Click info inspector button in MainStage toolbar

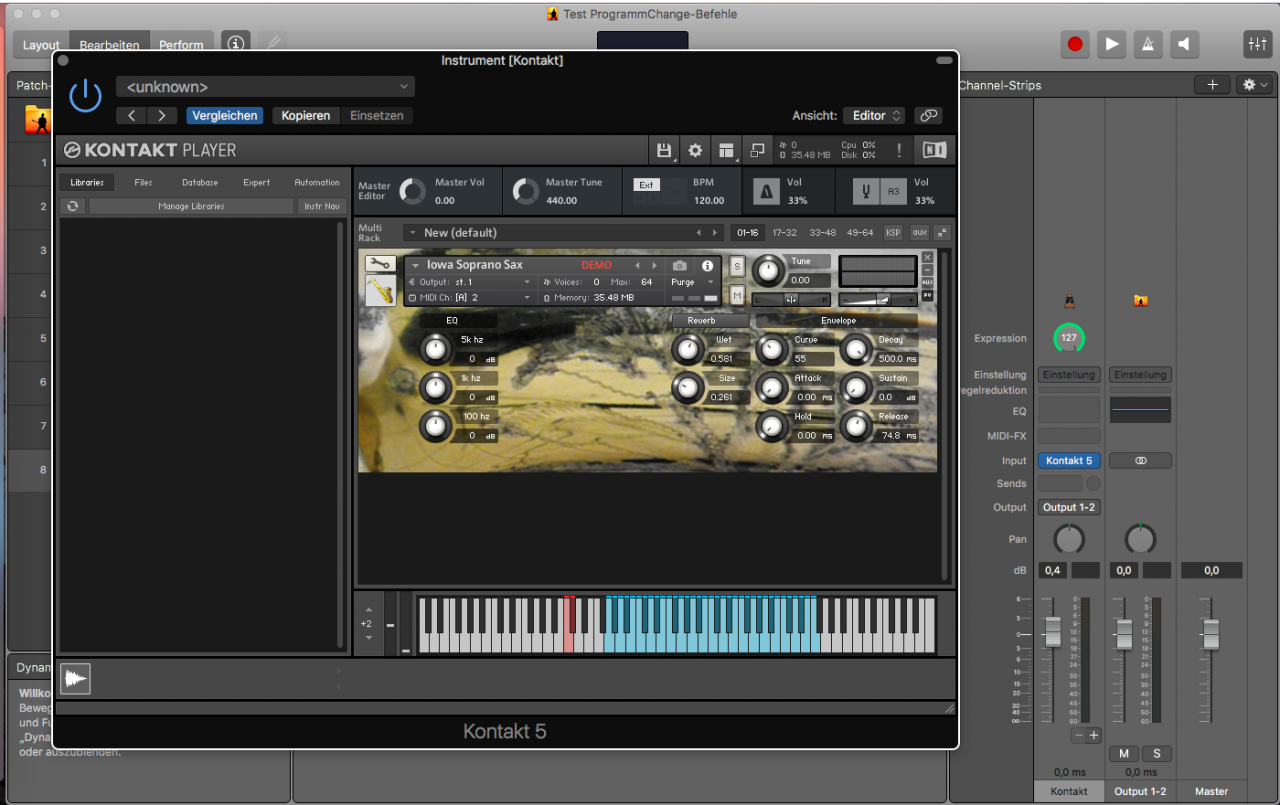tap(236, 44)
